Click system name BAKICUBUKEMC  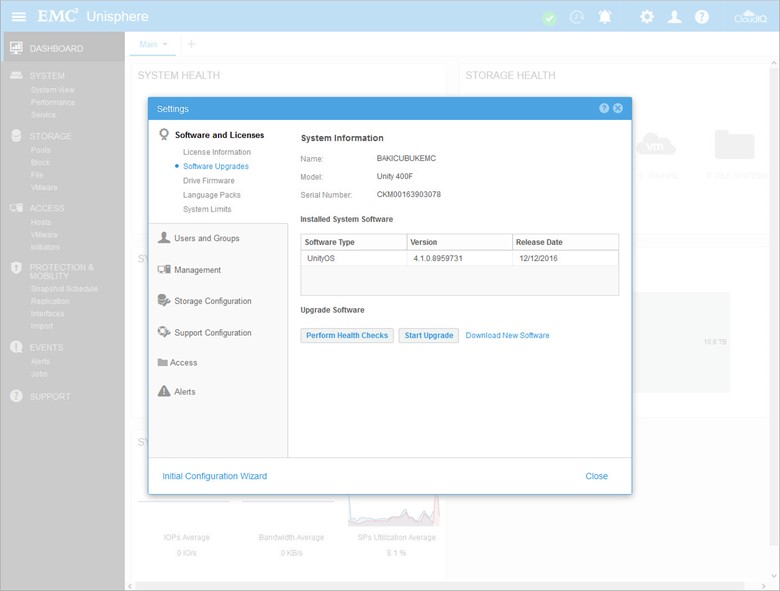pyautogui.click(x=406, y=158)
